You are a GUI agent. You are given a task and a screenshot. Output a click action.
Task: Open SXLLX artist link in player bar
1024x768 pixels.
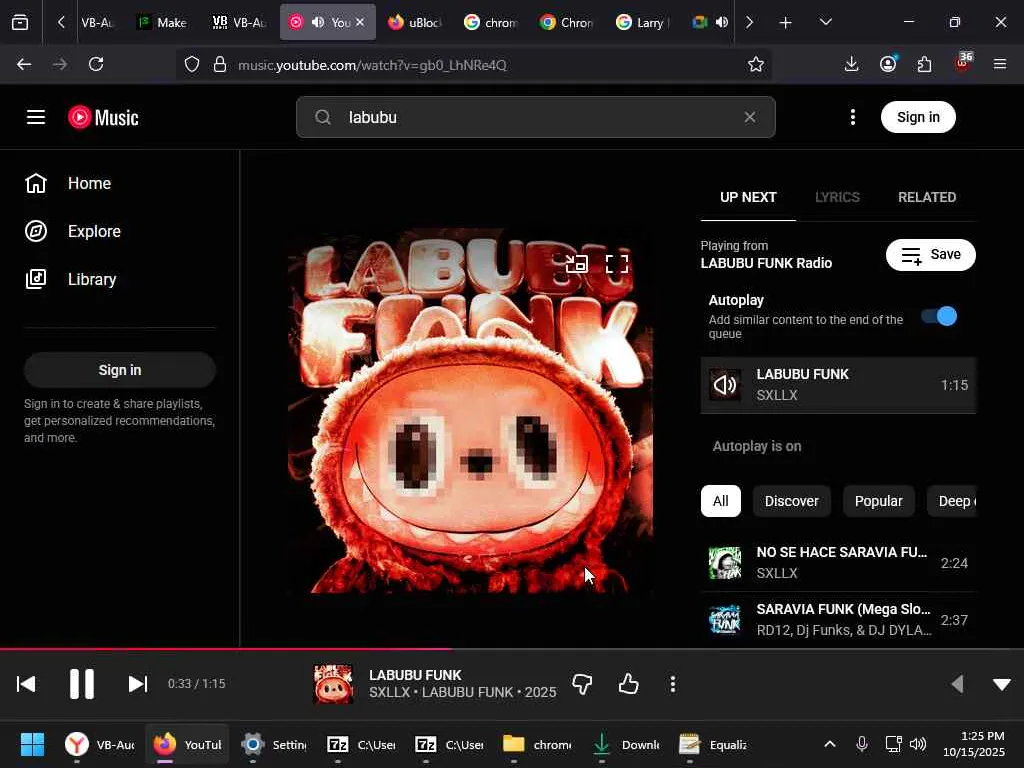389,692
